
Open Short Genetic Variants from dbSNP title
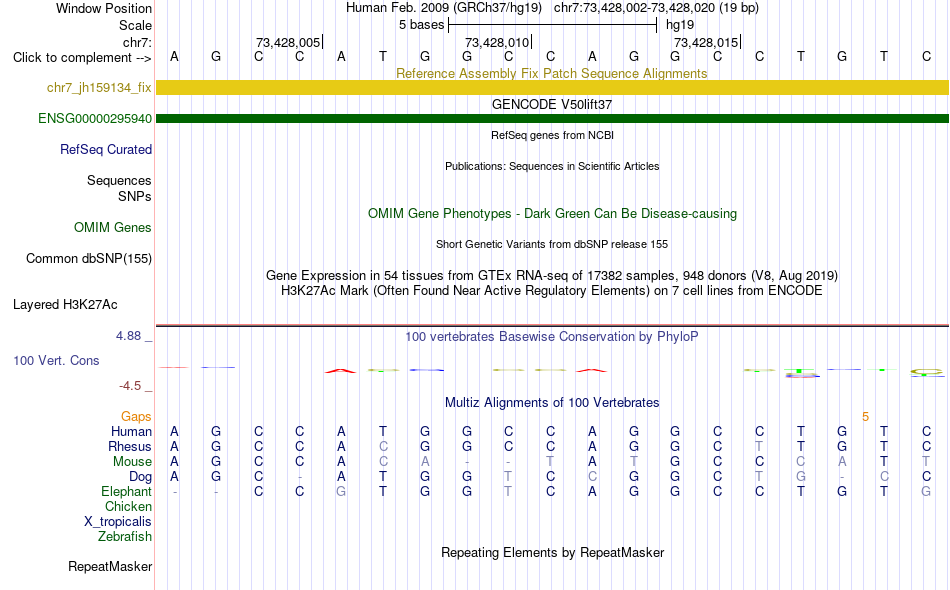(x=552, y=244)
